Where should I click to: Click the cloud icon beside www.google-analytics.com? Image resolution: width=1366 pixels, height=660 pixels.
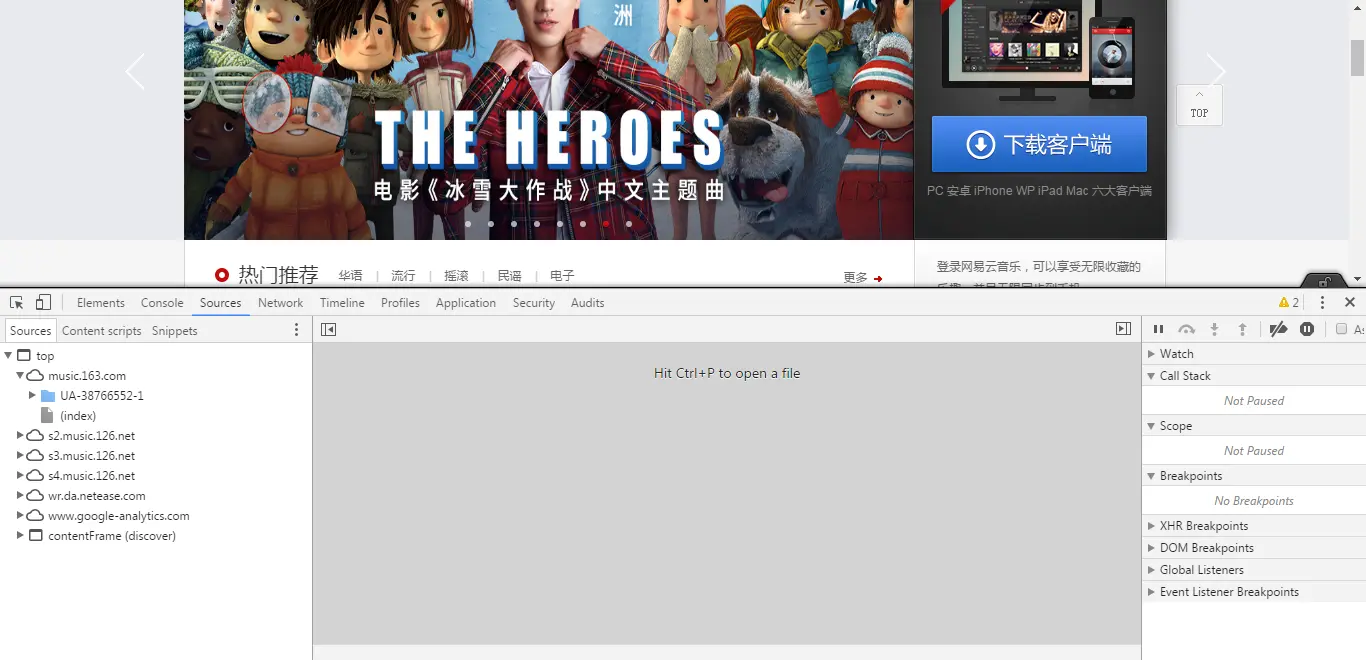[x=35, y=515]
